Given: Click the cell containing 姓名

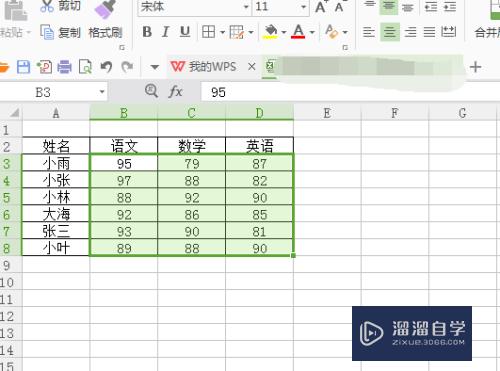Looking at the screenshot, I should 56,146.
